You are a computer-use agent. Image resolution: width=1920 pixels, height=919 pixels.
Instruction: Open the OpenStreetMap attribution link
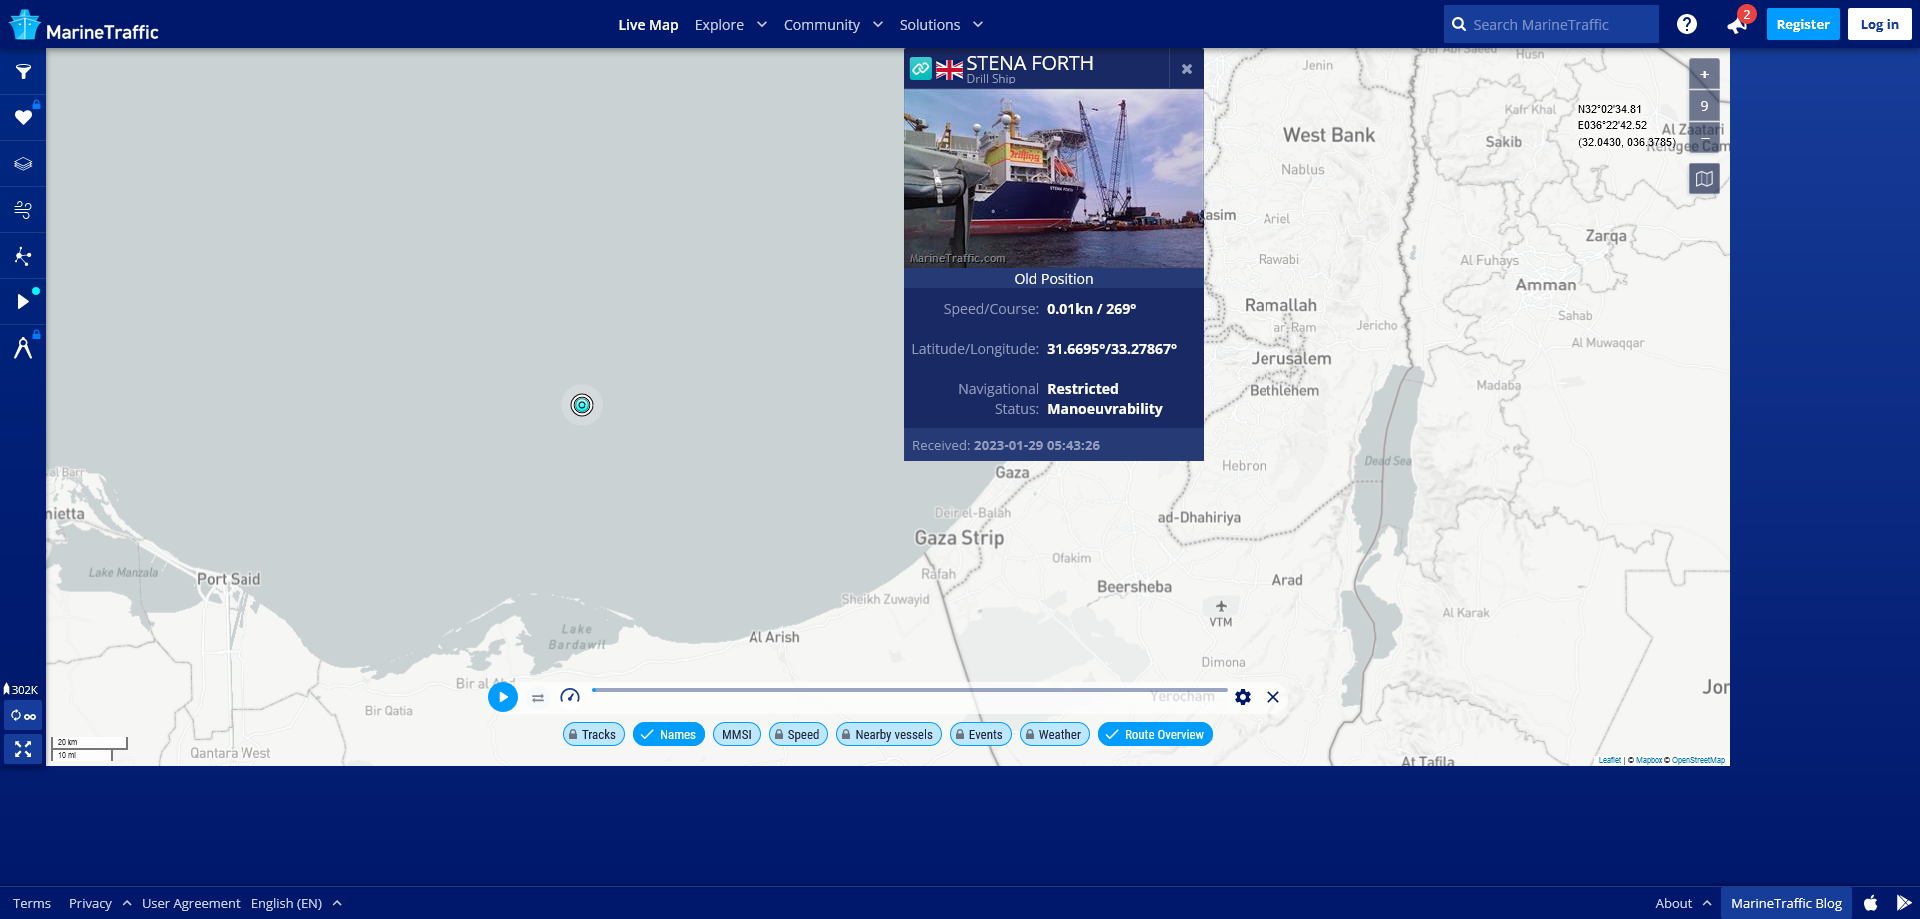pyautogui.click(x=1698, y=760)
